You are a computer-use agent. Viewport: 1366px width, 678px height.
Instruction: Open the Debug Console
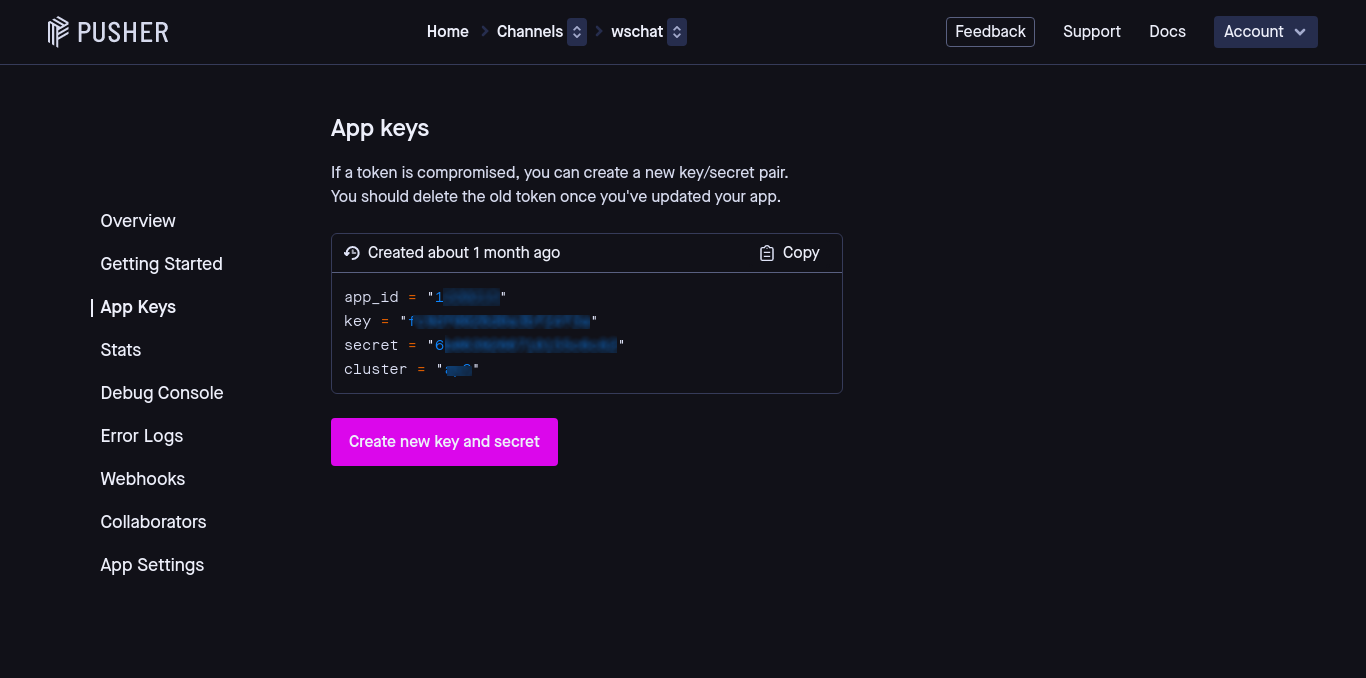(162, 393)
